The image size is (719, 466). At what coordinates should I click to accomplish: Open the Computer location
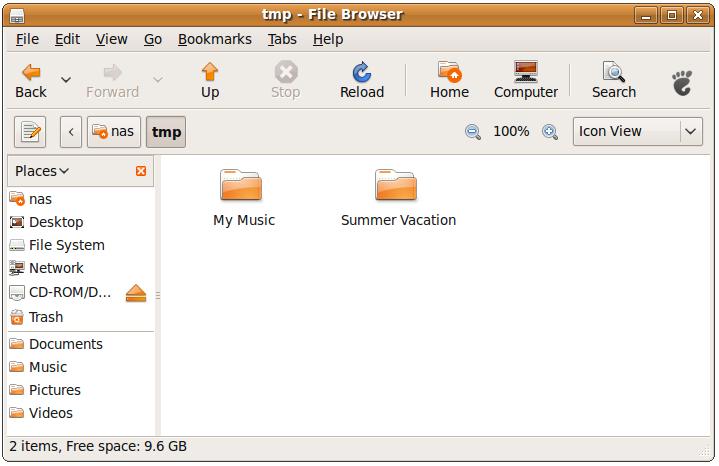[x=526, y=81]
